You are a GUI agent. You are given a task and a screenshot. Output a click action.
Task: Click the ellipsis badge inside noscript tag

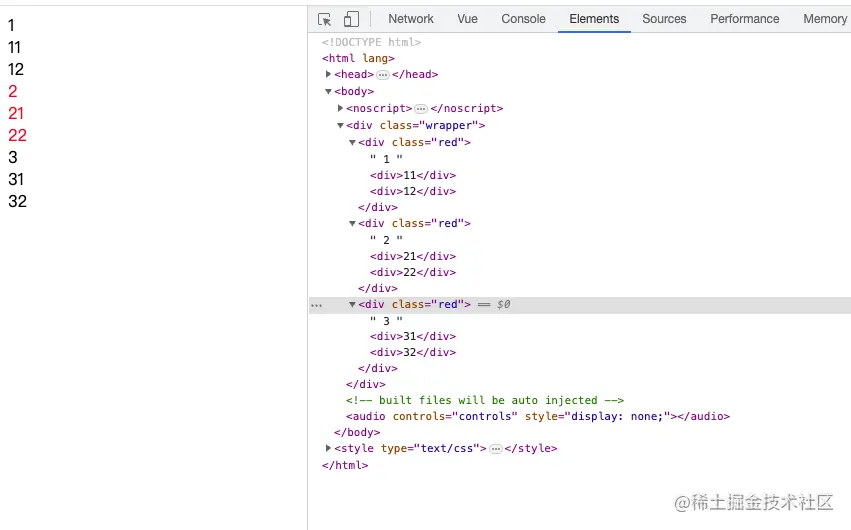[x=421, y=109]
